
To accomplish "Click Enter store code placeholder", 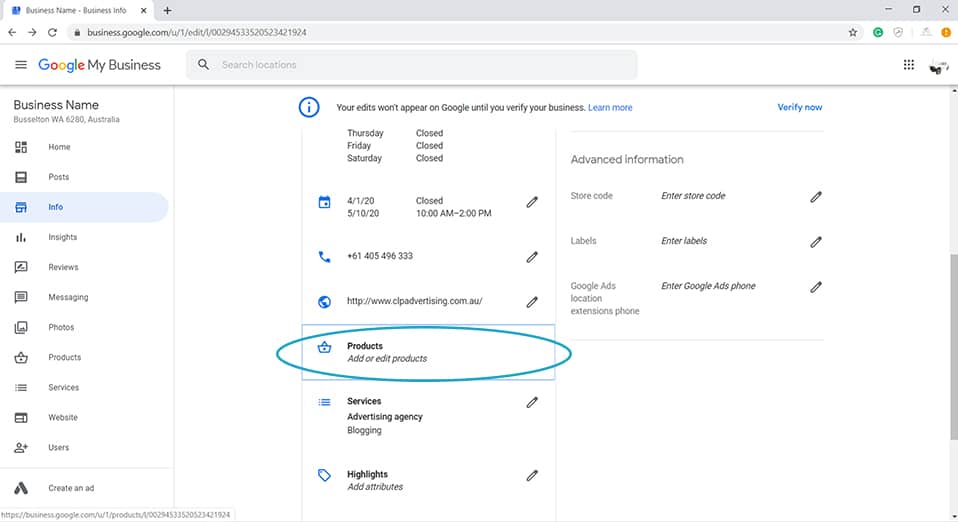I will click(x=693, y=196).
